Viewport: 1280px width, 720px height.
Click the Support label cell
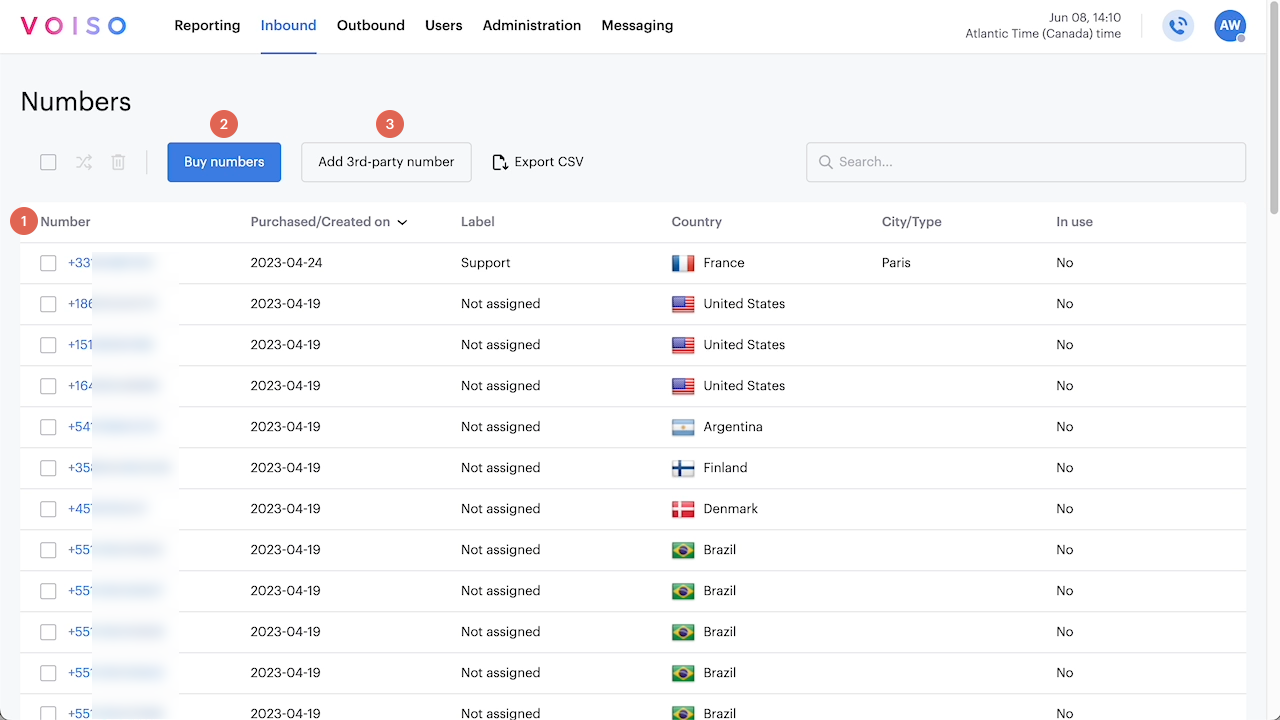coord(486,263)
